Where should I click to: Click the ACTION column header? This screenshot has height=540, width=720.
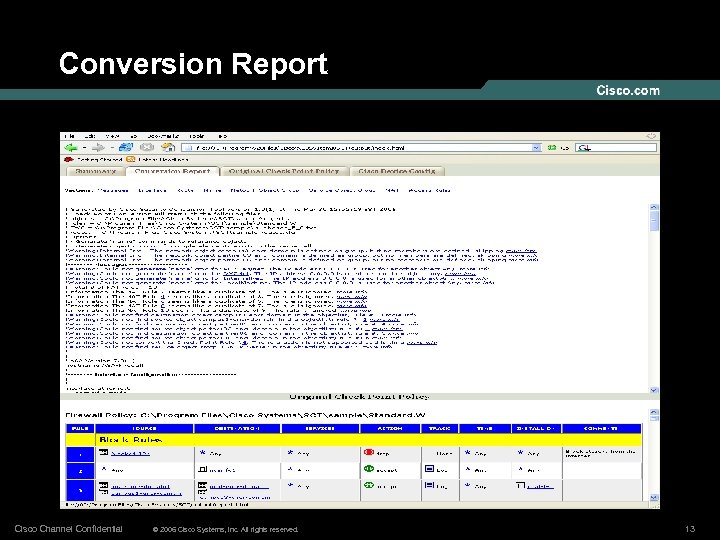pos(390,428)
